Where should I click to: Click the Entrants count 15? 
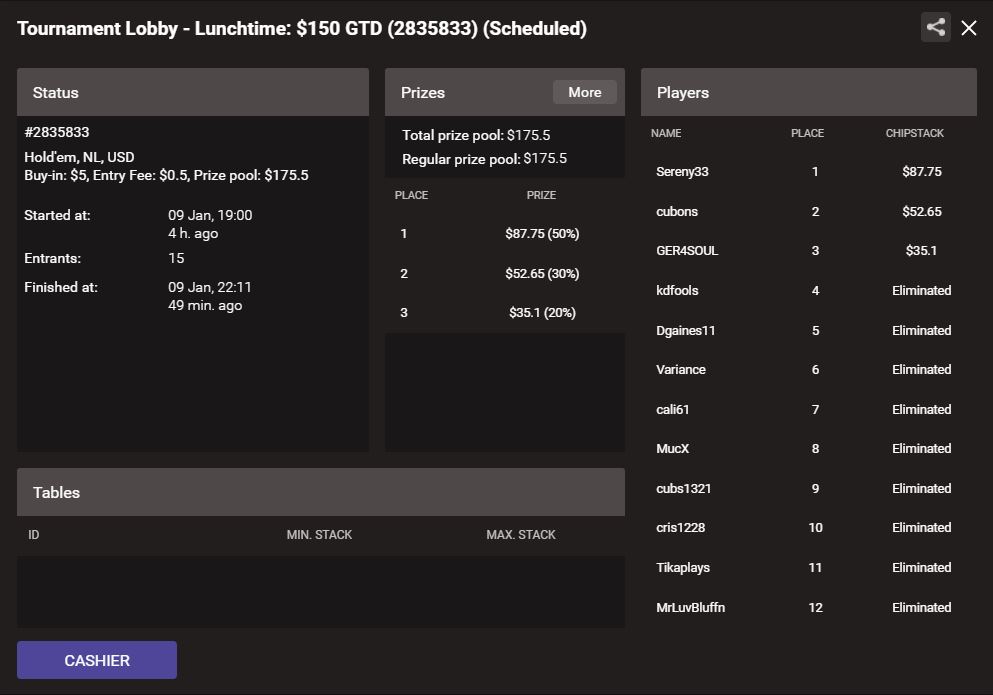tap(176, 258)
